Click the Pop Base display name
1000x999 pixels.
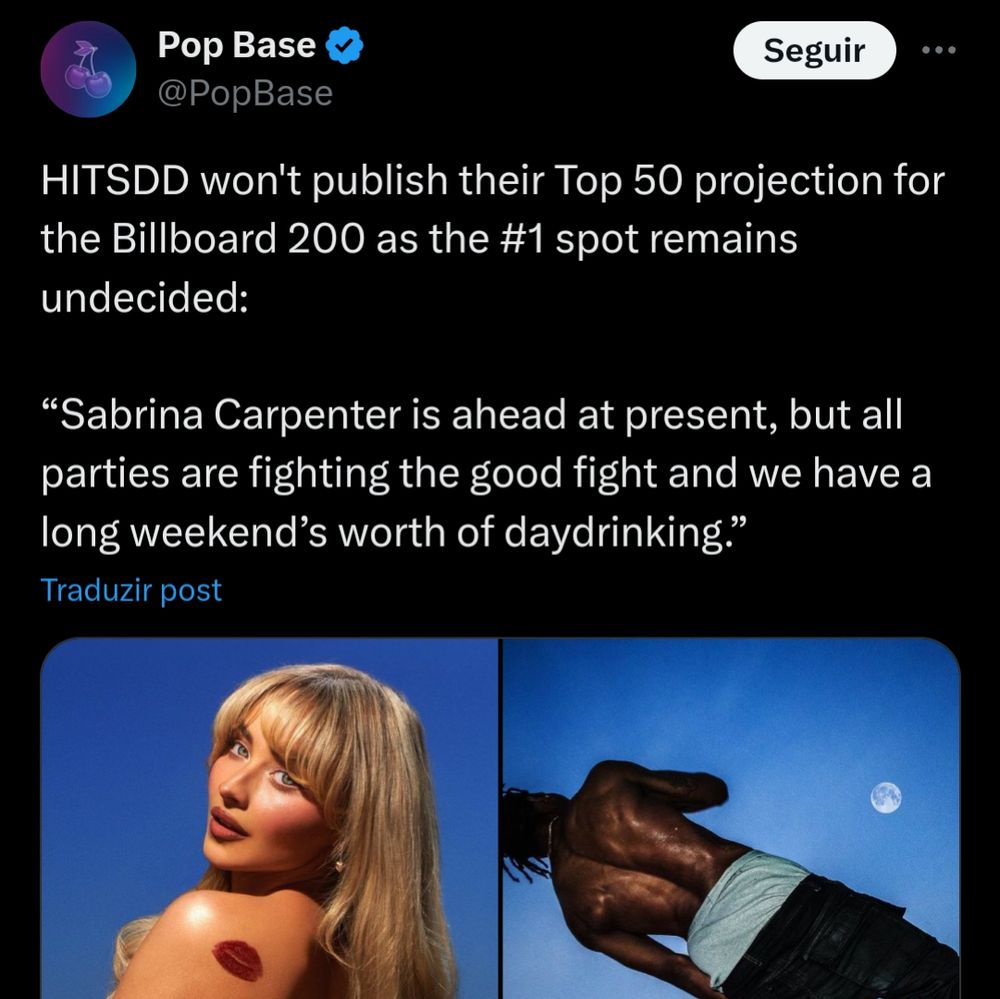coord(237,45)
